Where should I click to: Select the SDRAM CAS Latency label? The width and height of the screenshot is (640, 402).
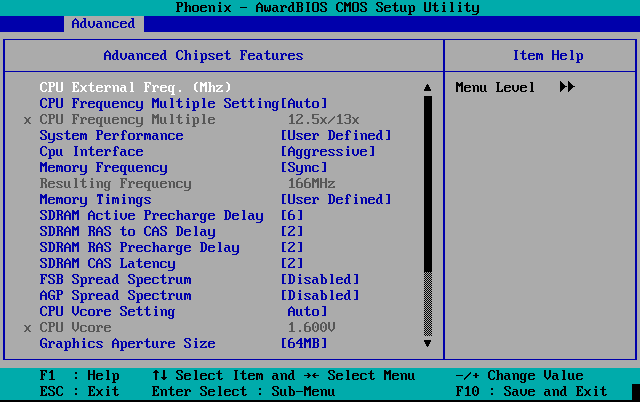coord(107,263)
